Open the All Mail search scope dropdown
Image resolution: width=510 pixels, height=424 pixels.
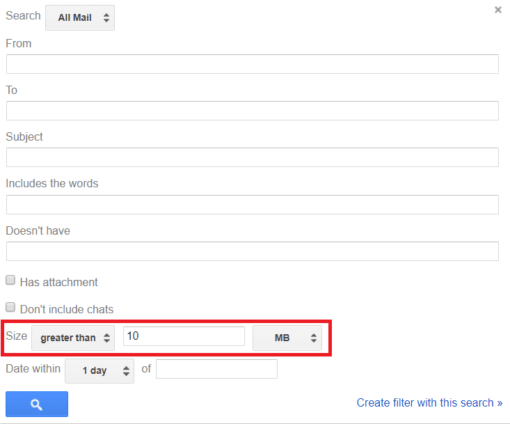tap(80, 18)
